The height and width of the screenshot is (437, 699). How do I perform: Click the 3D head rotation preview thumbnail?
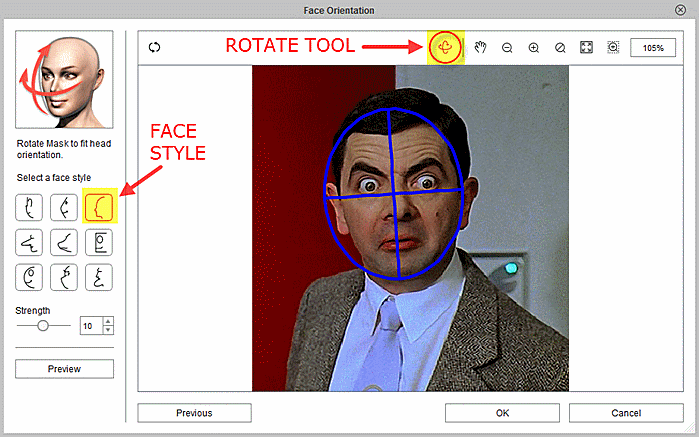(64, 79)
